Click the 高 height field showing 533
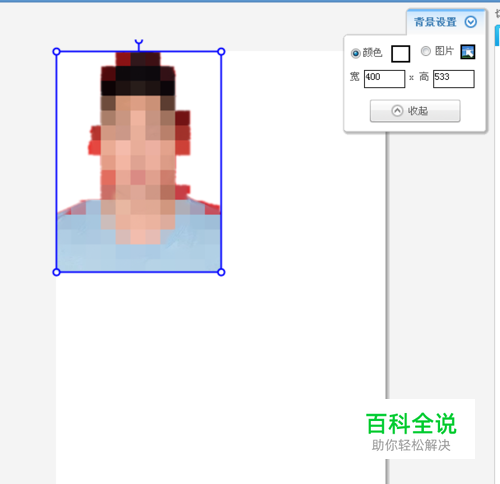 click(x=453, y=79)
